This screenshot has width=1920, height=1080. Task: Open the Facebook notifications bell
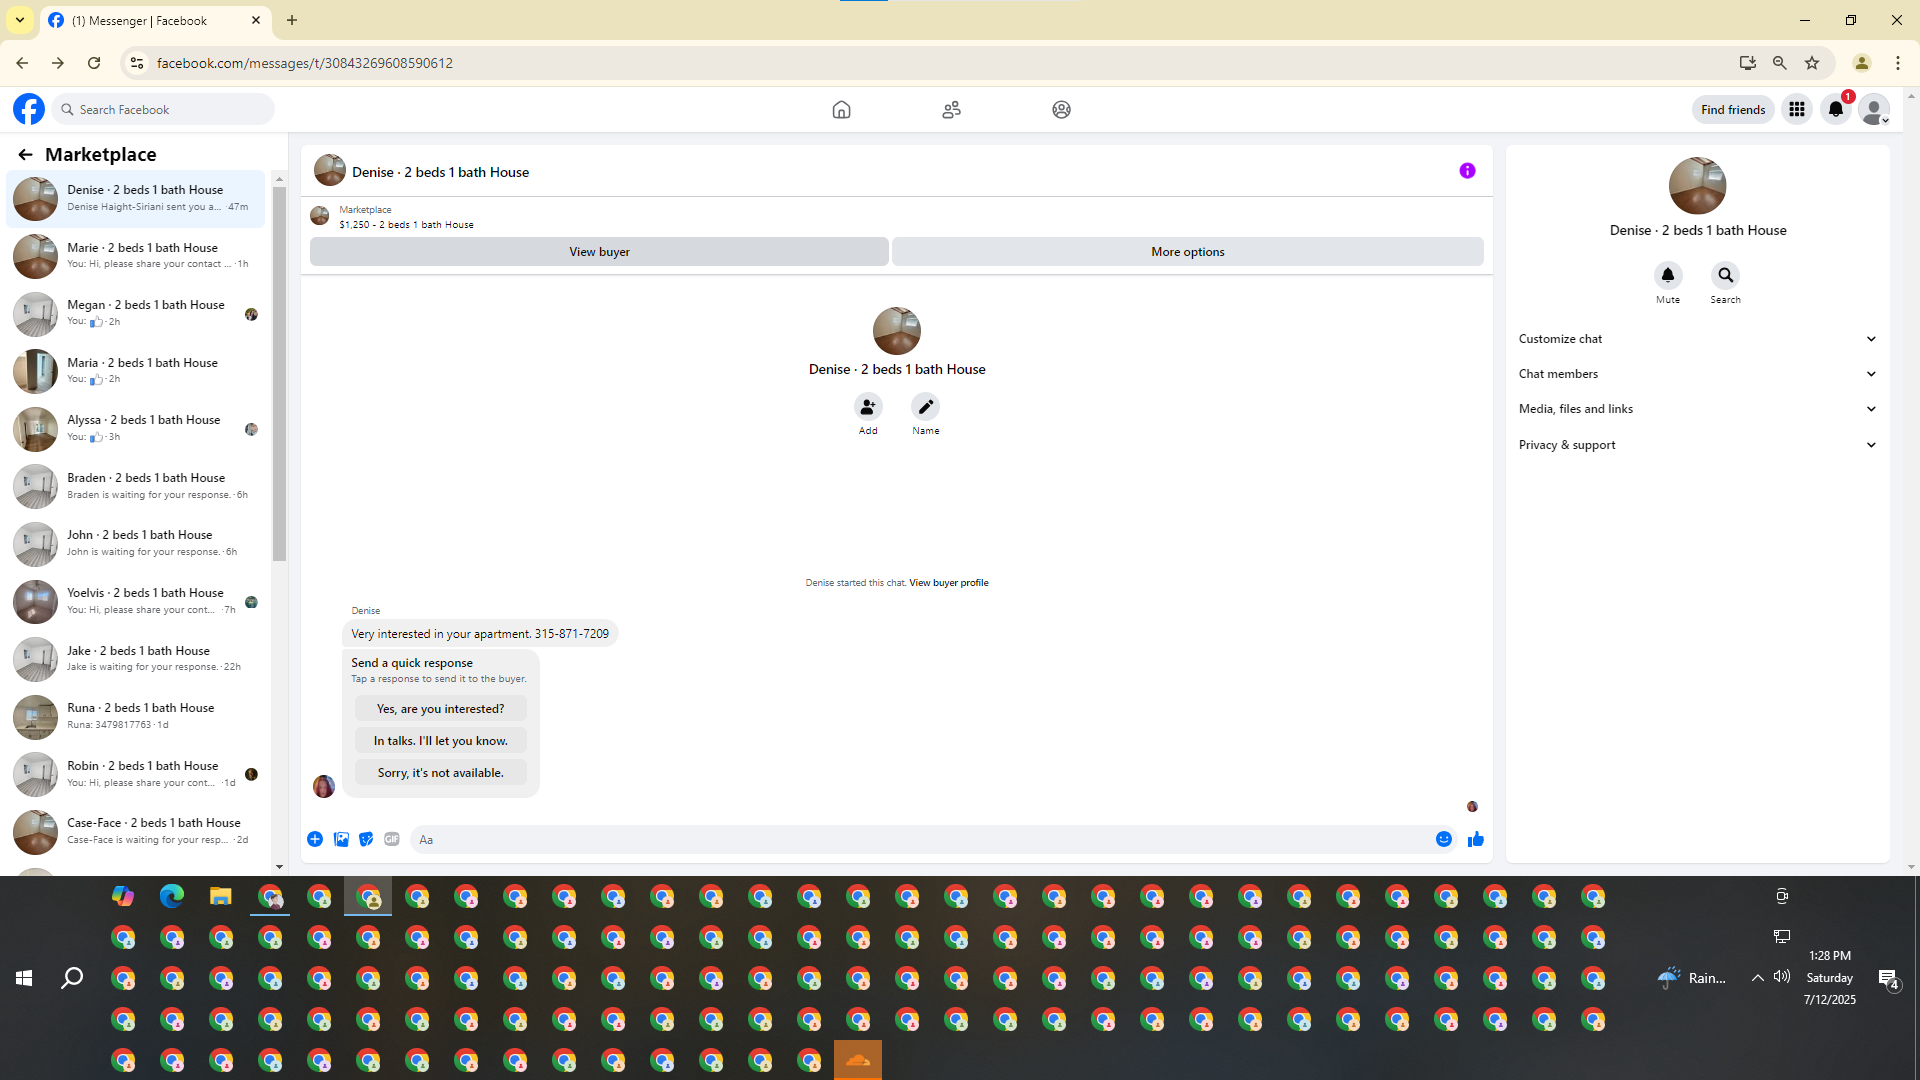click(1835, 109)
